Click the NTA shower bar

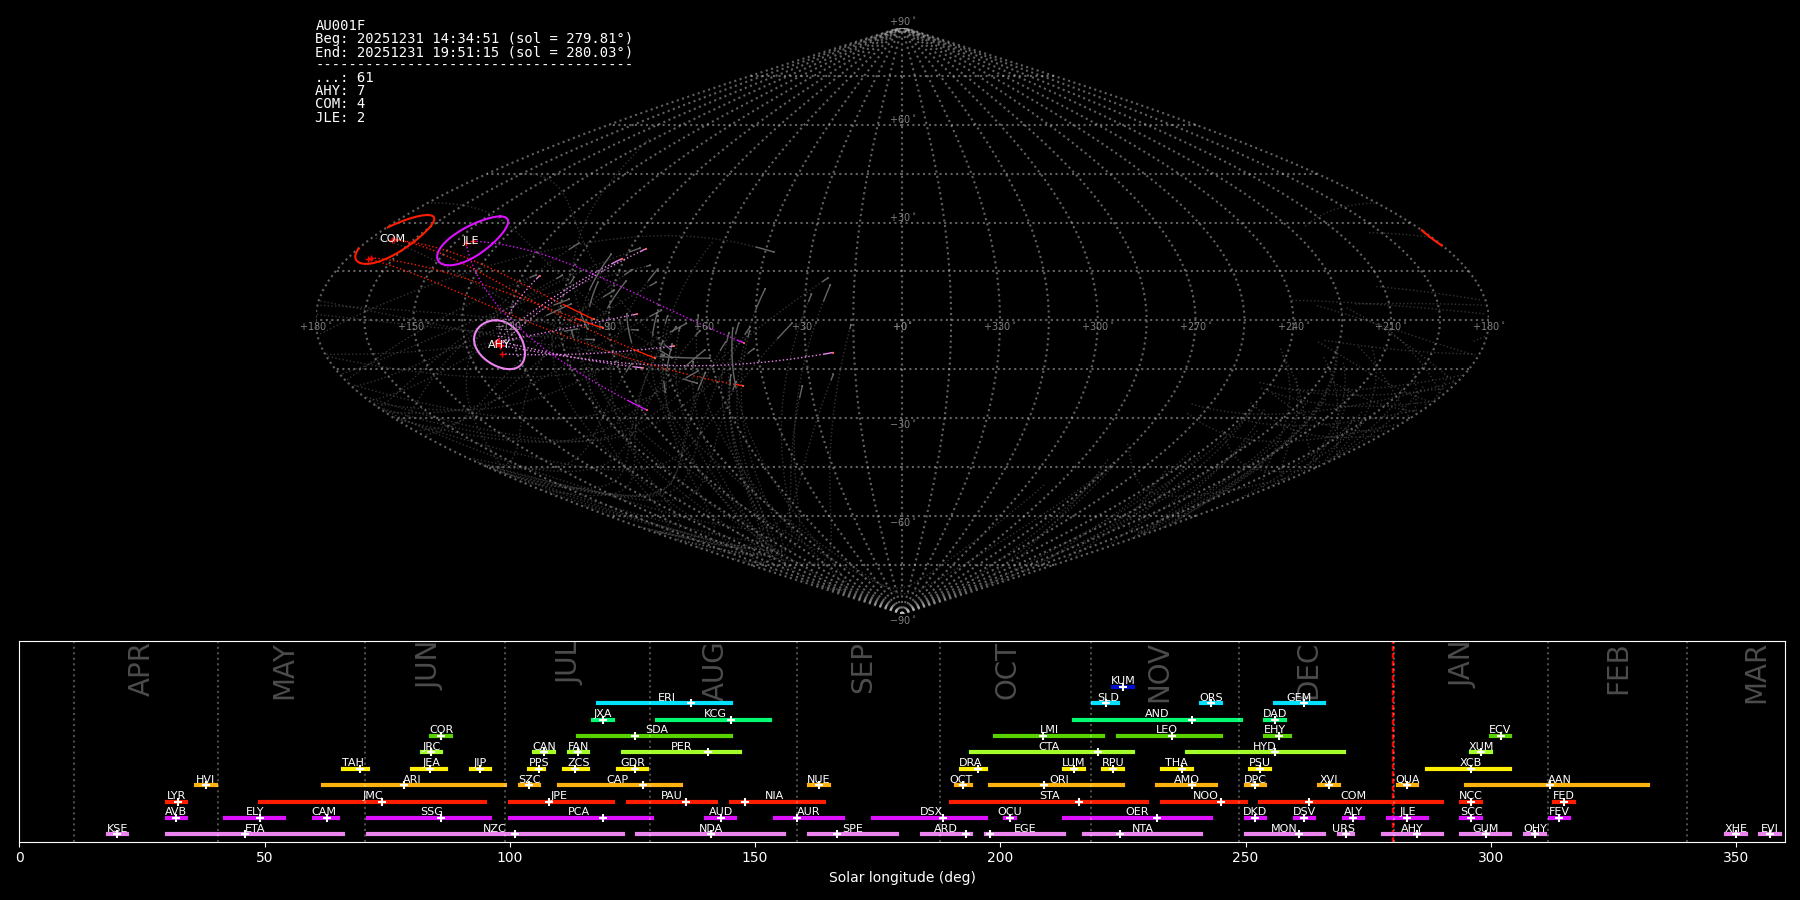click(1142, 834)
